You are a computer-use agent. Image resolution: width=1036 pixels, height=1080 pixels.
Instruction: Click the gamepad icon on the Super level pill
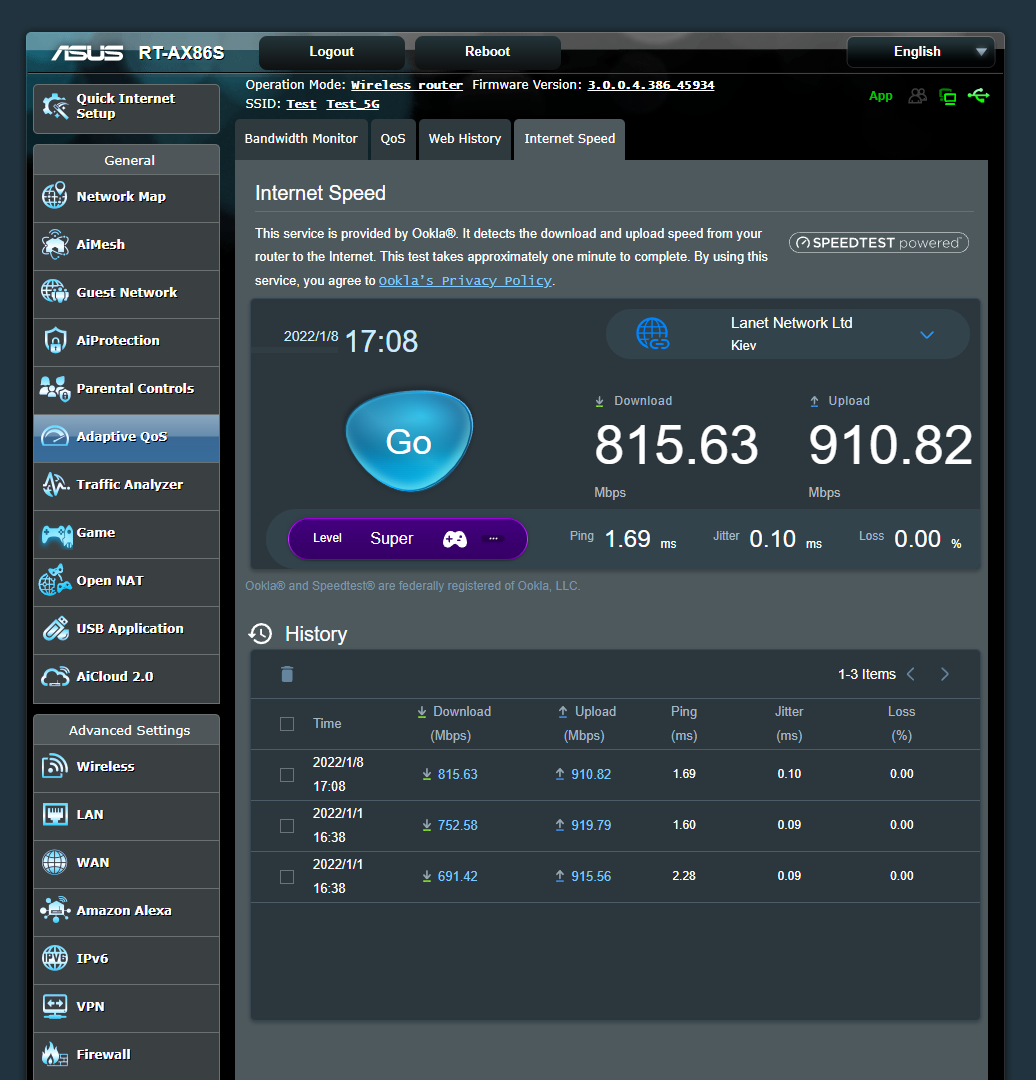point(455,538)
